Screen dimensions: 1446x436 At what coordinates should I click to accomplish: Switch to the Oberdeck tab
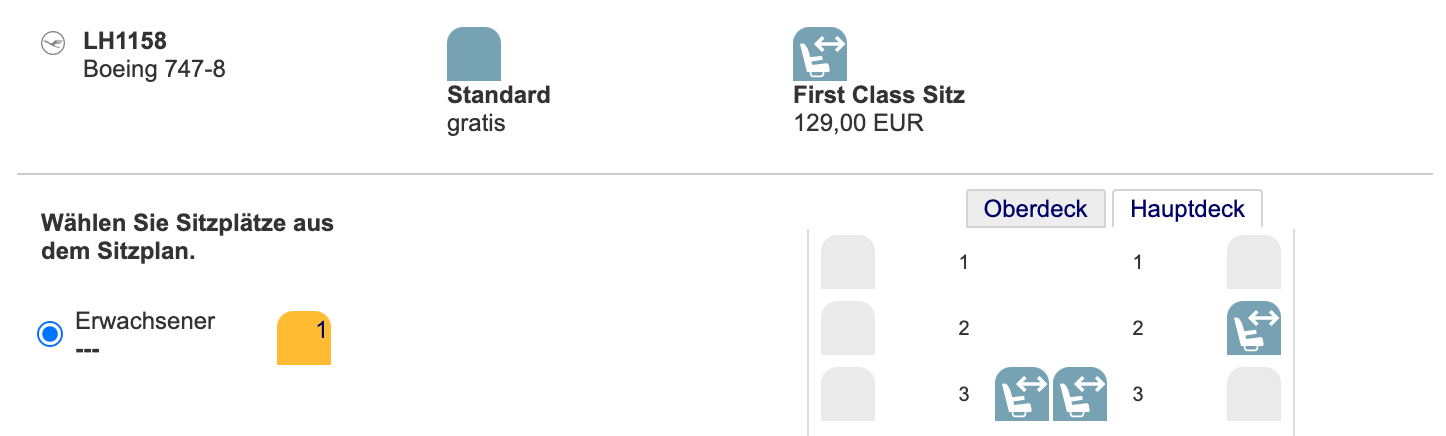click(1036, 209)
